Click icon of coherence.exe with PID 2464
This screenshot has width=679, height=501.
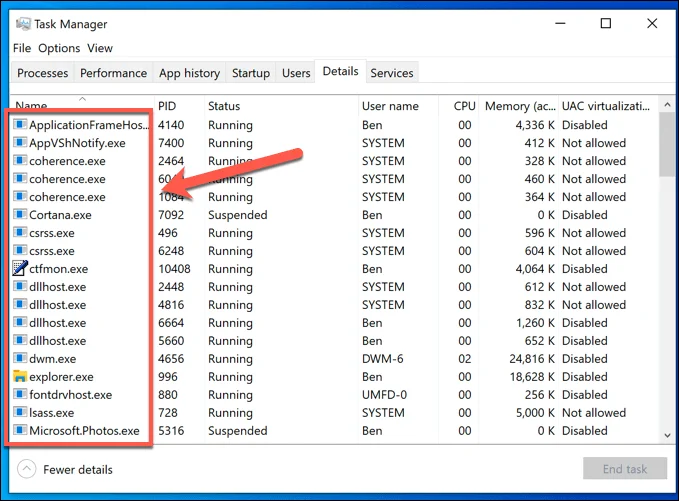click(x=20, y=161)
